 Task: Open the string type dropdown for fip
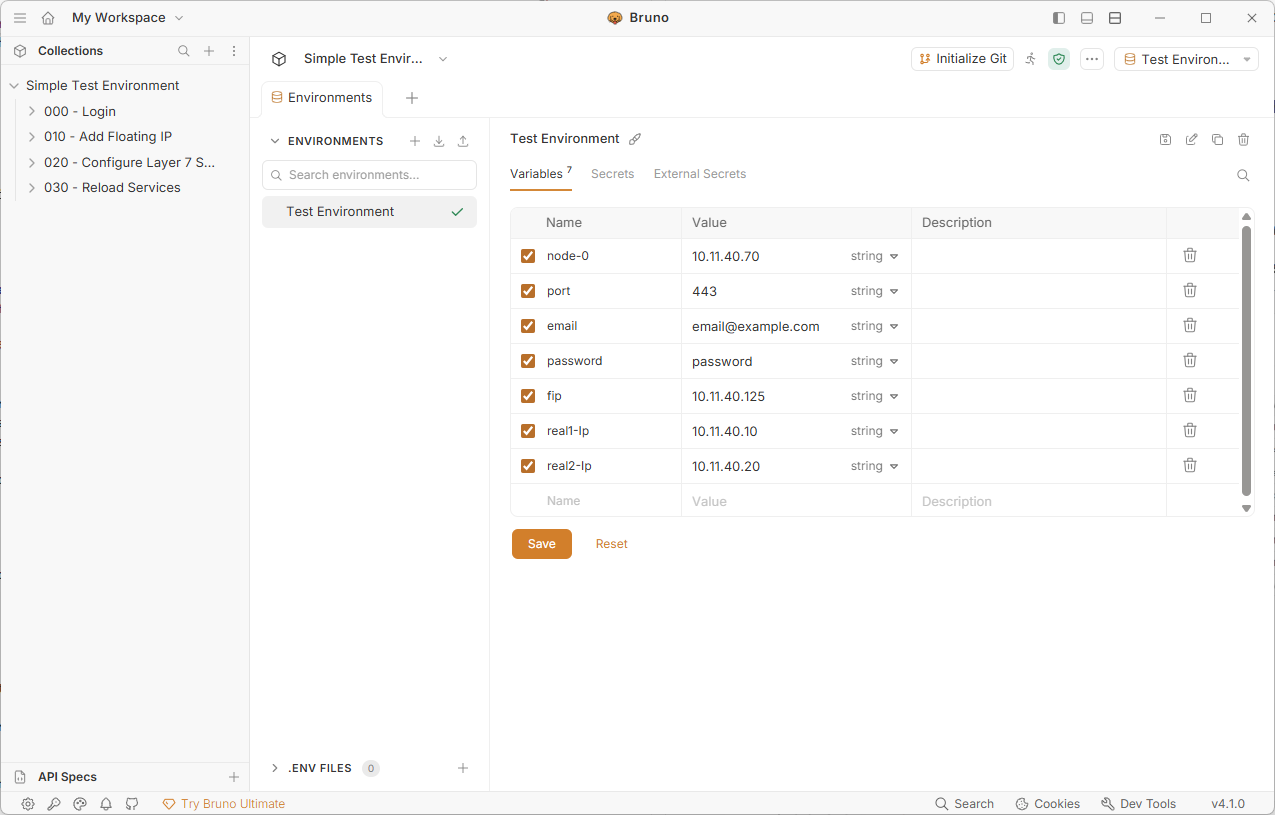point(875,396)
